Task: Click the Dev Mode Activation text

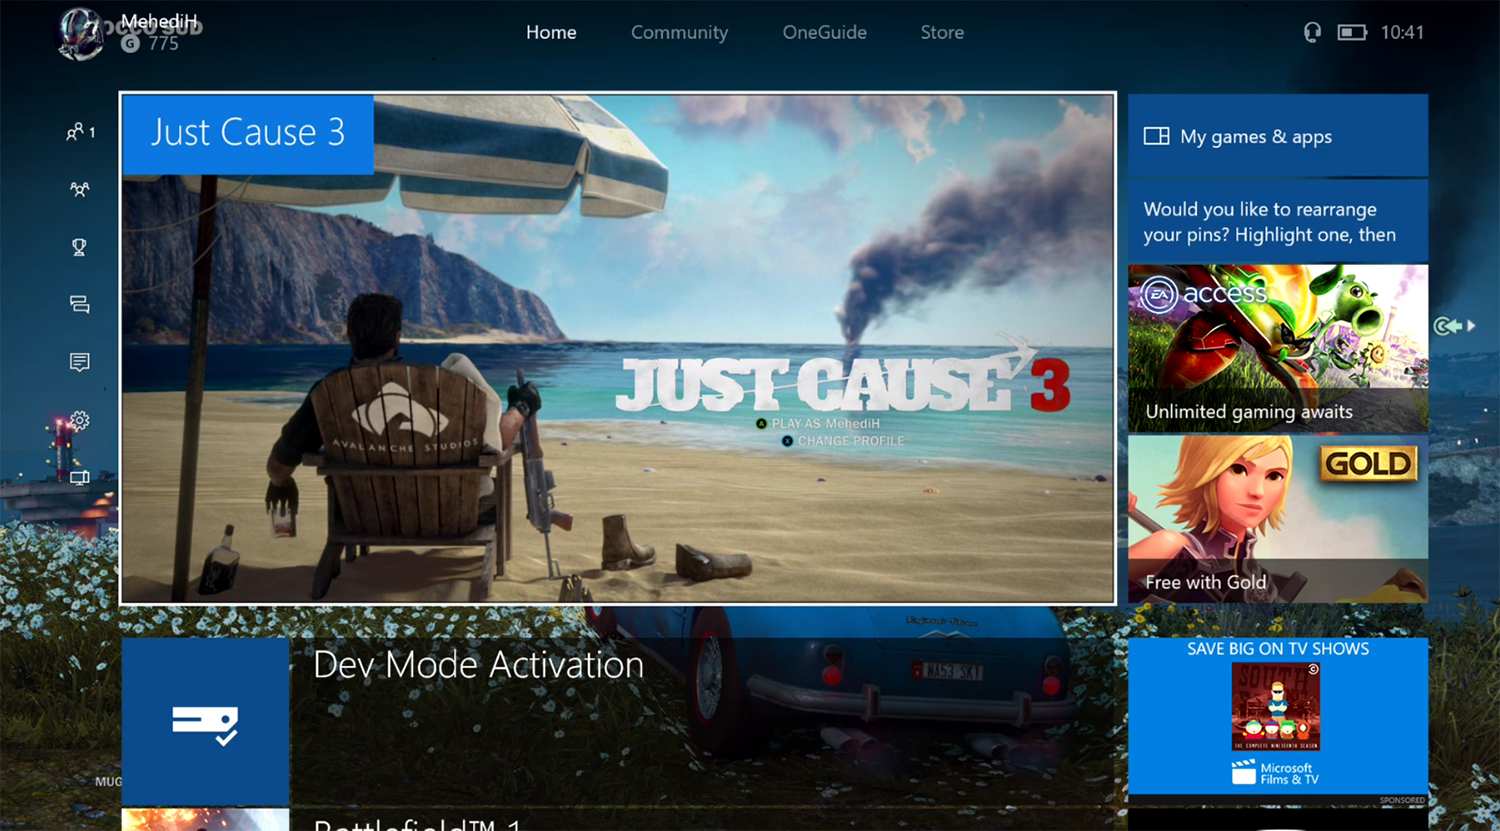Action: (x=478, y=665)
